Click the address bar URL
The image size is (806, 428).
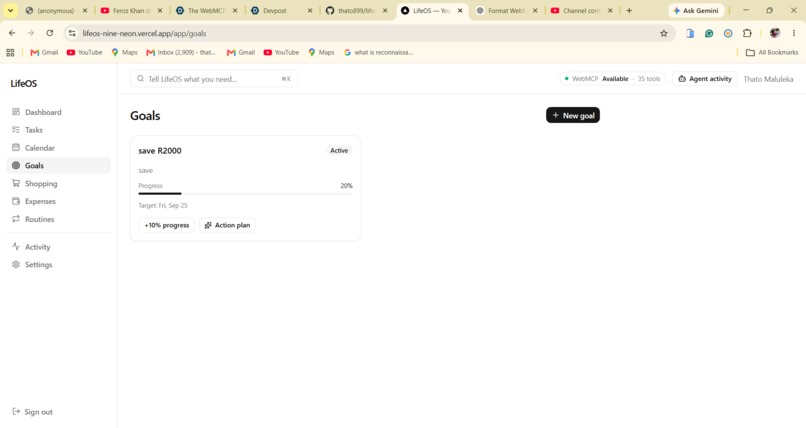(144, 33)
